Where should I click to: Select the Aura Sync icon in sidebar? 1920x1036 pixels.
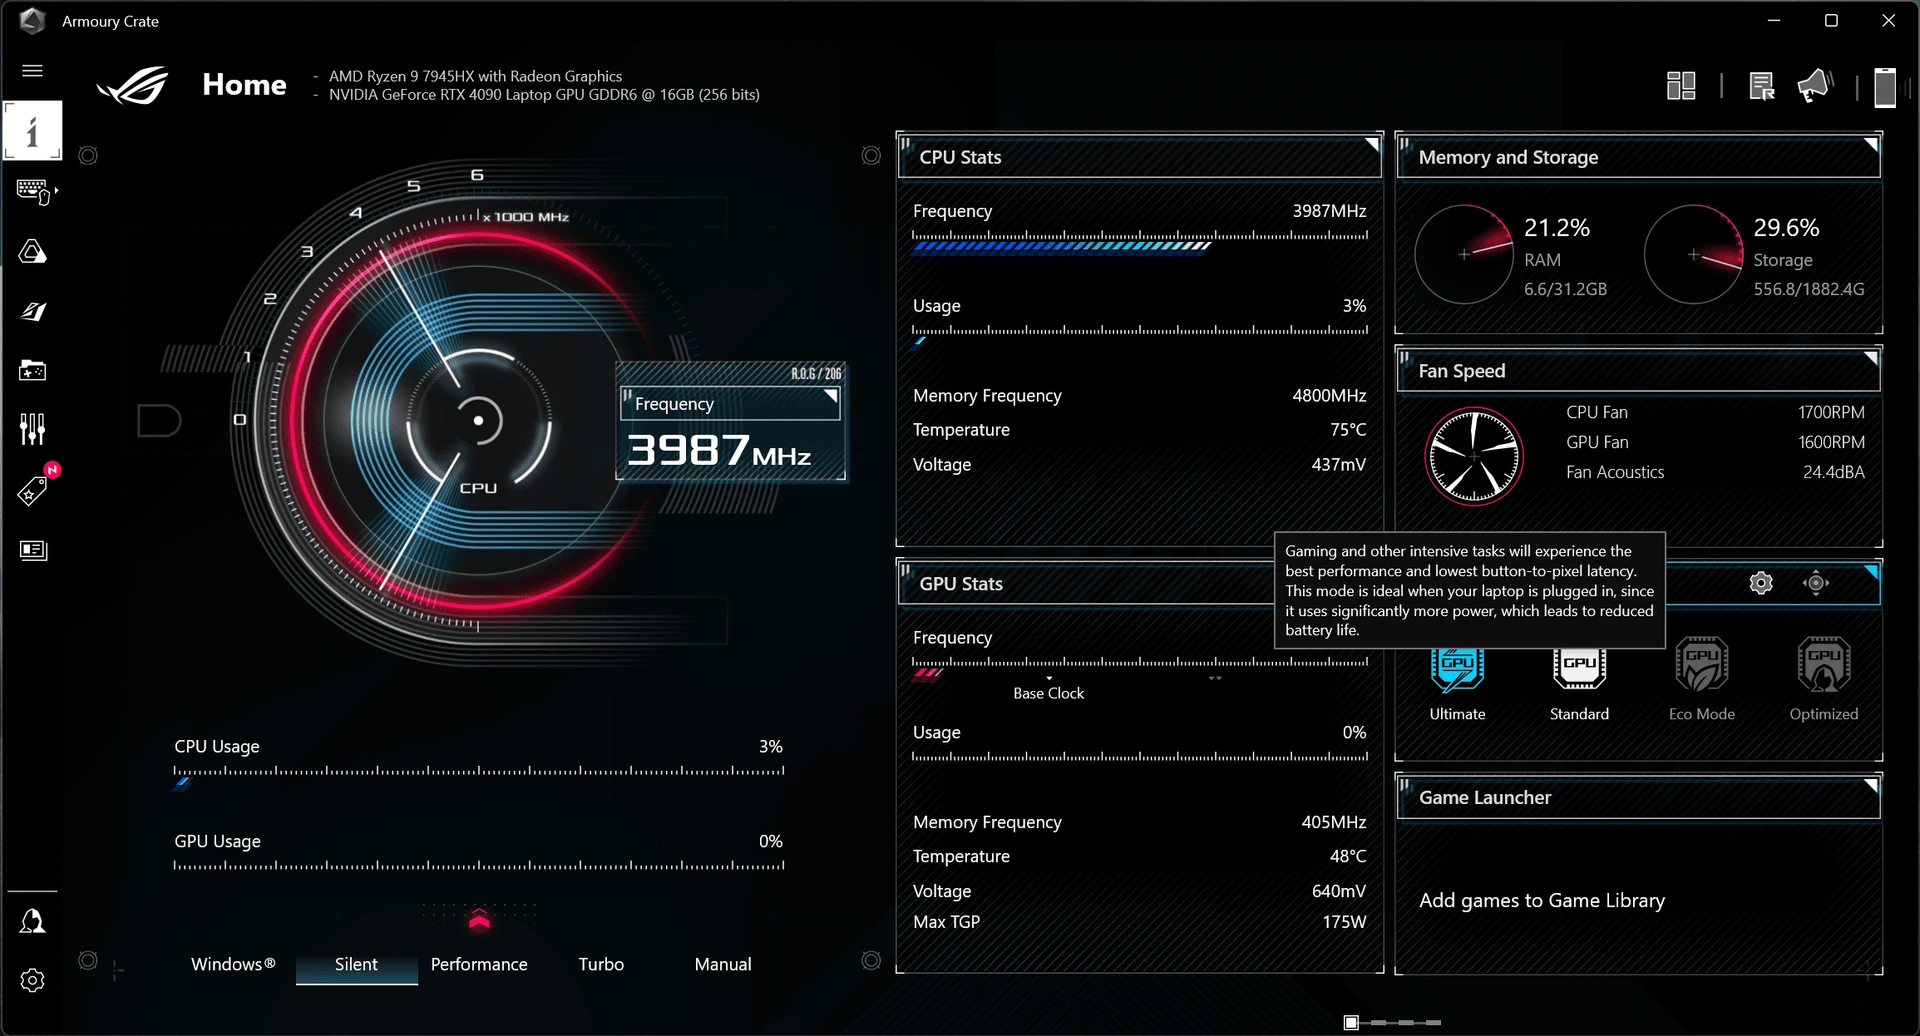[x=33, y=252]
